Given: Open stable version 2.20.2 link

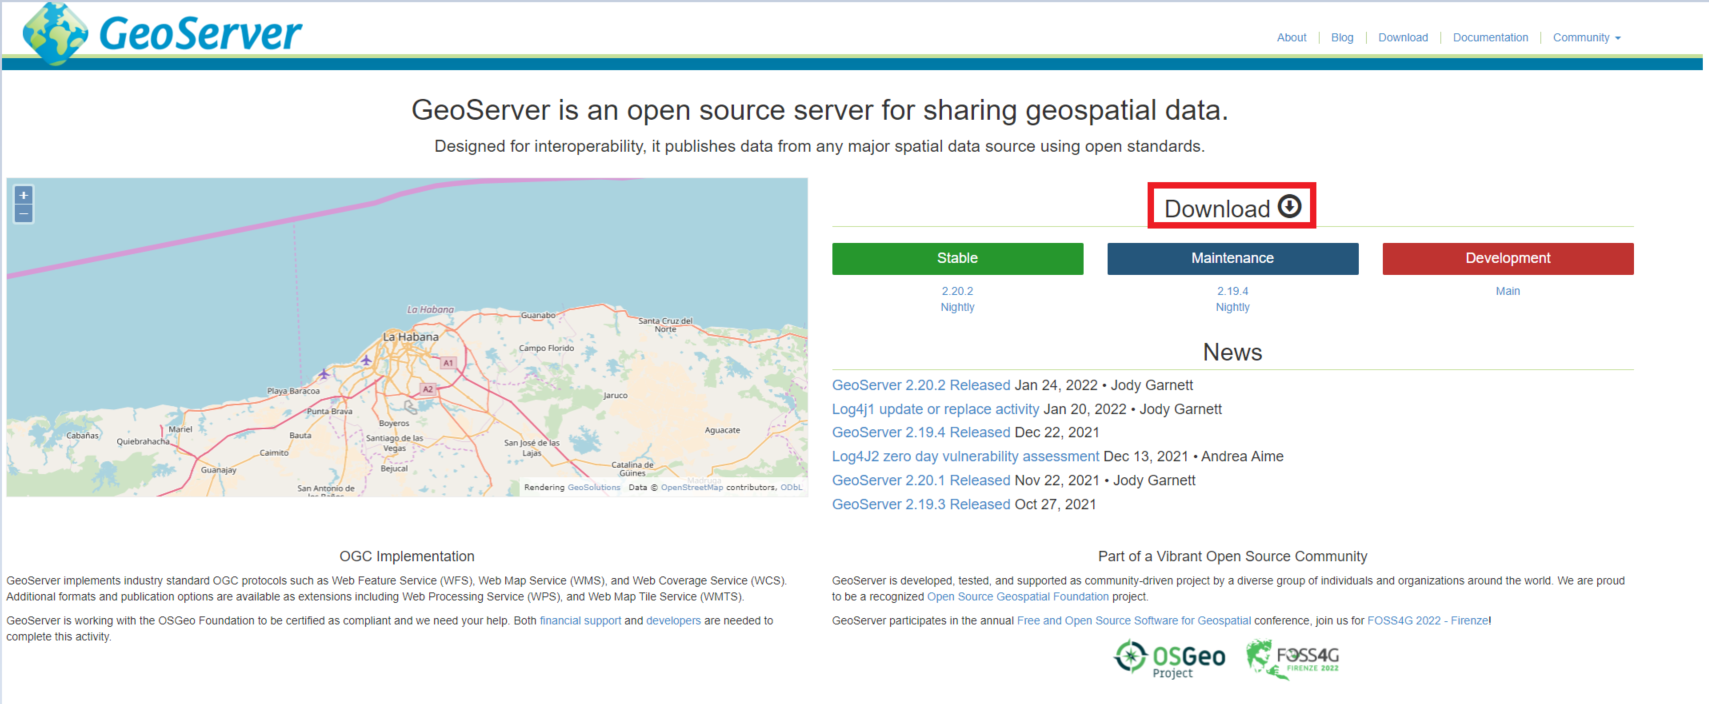Looking at the screenshot, I should [957, 291].
